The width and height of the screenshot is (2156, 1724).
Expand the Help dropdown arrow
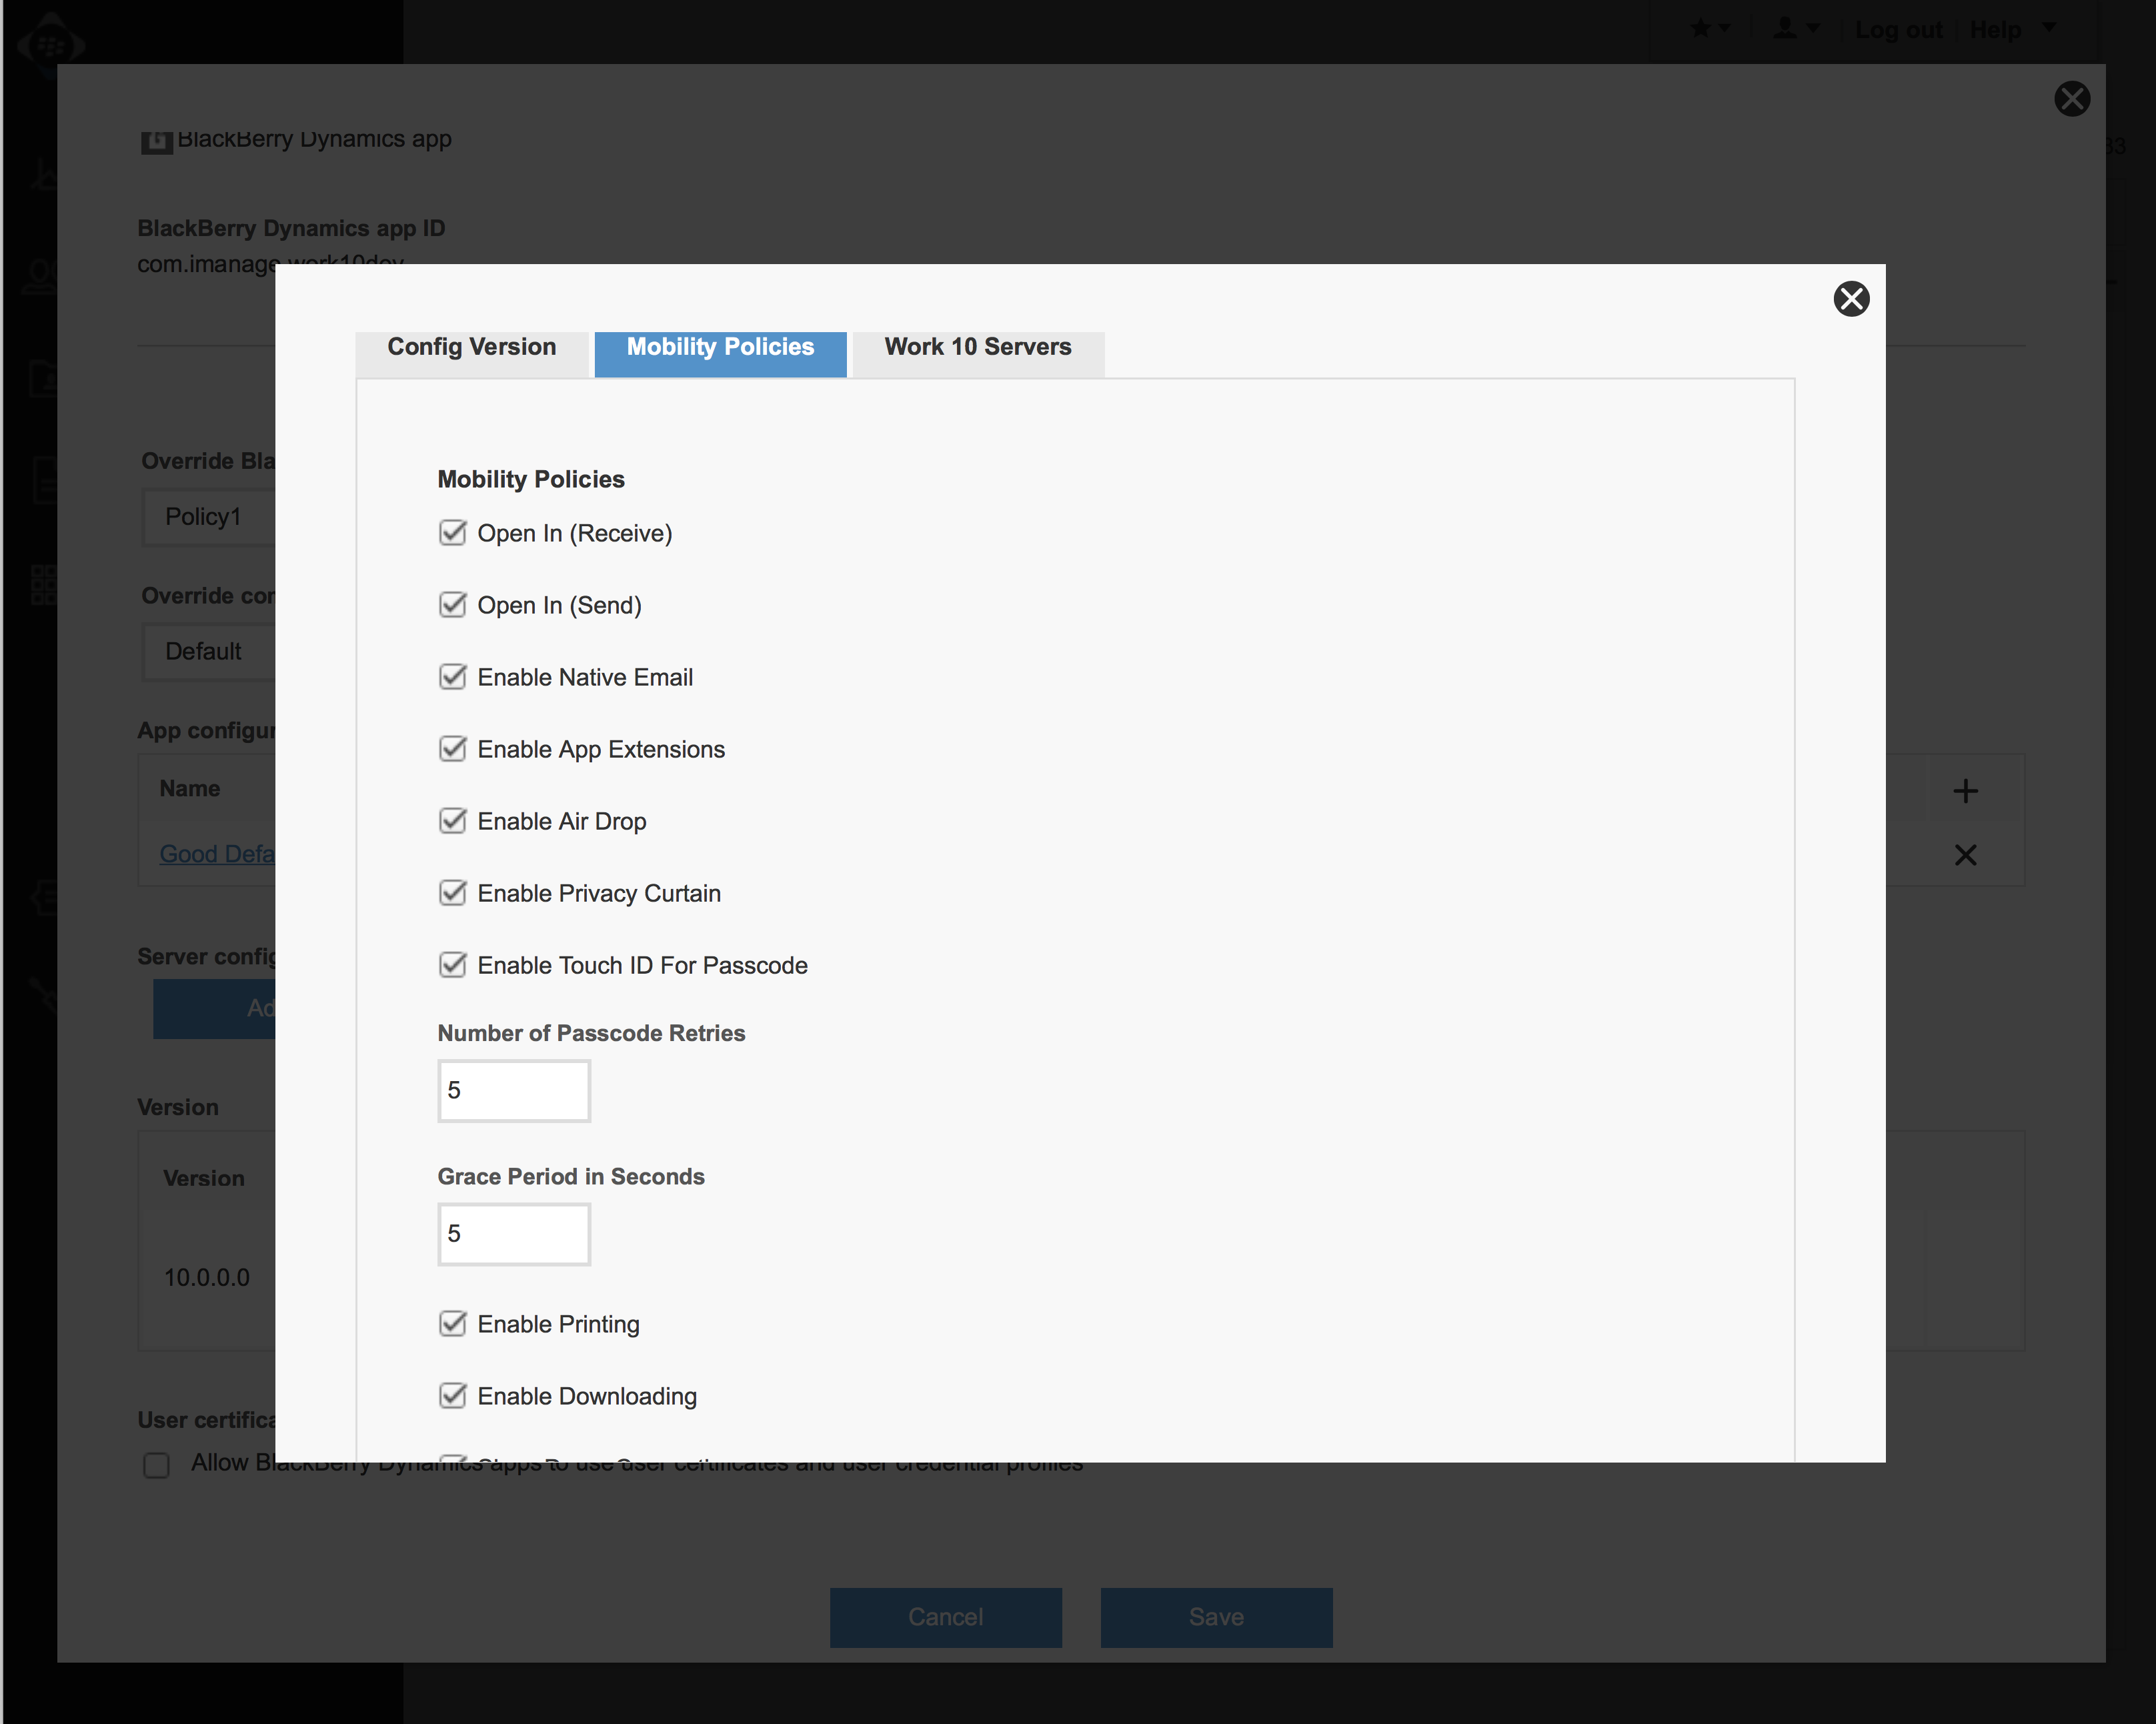[x=2049, y=27]
